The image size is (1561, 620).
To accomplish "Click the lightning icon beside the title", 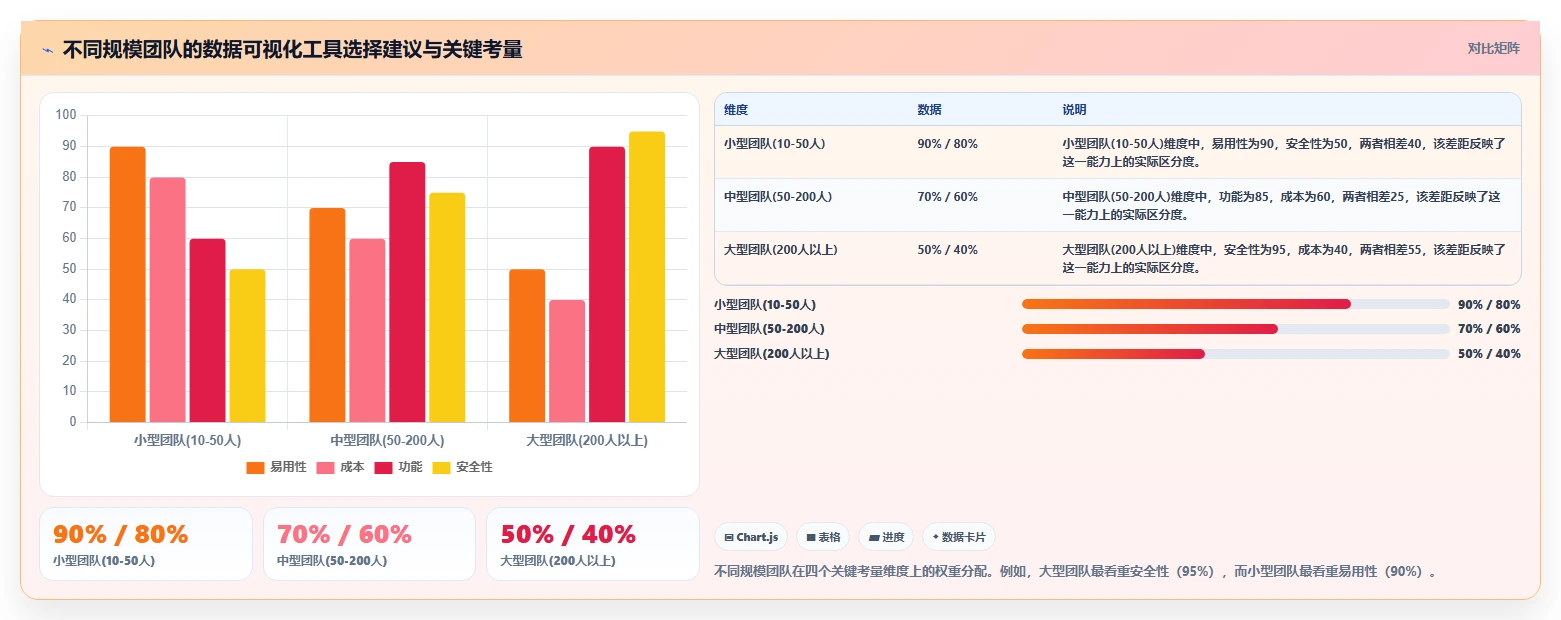I will tap(48, 49).
